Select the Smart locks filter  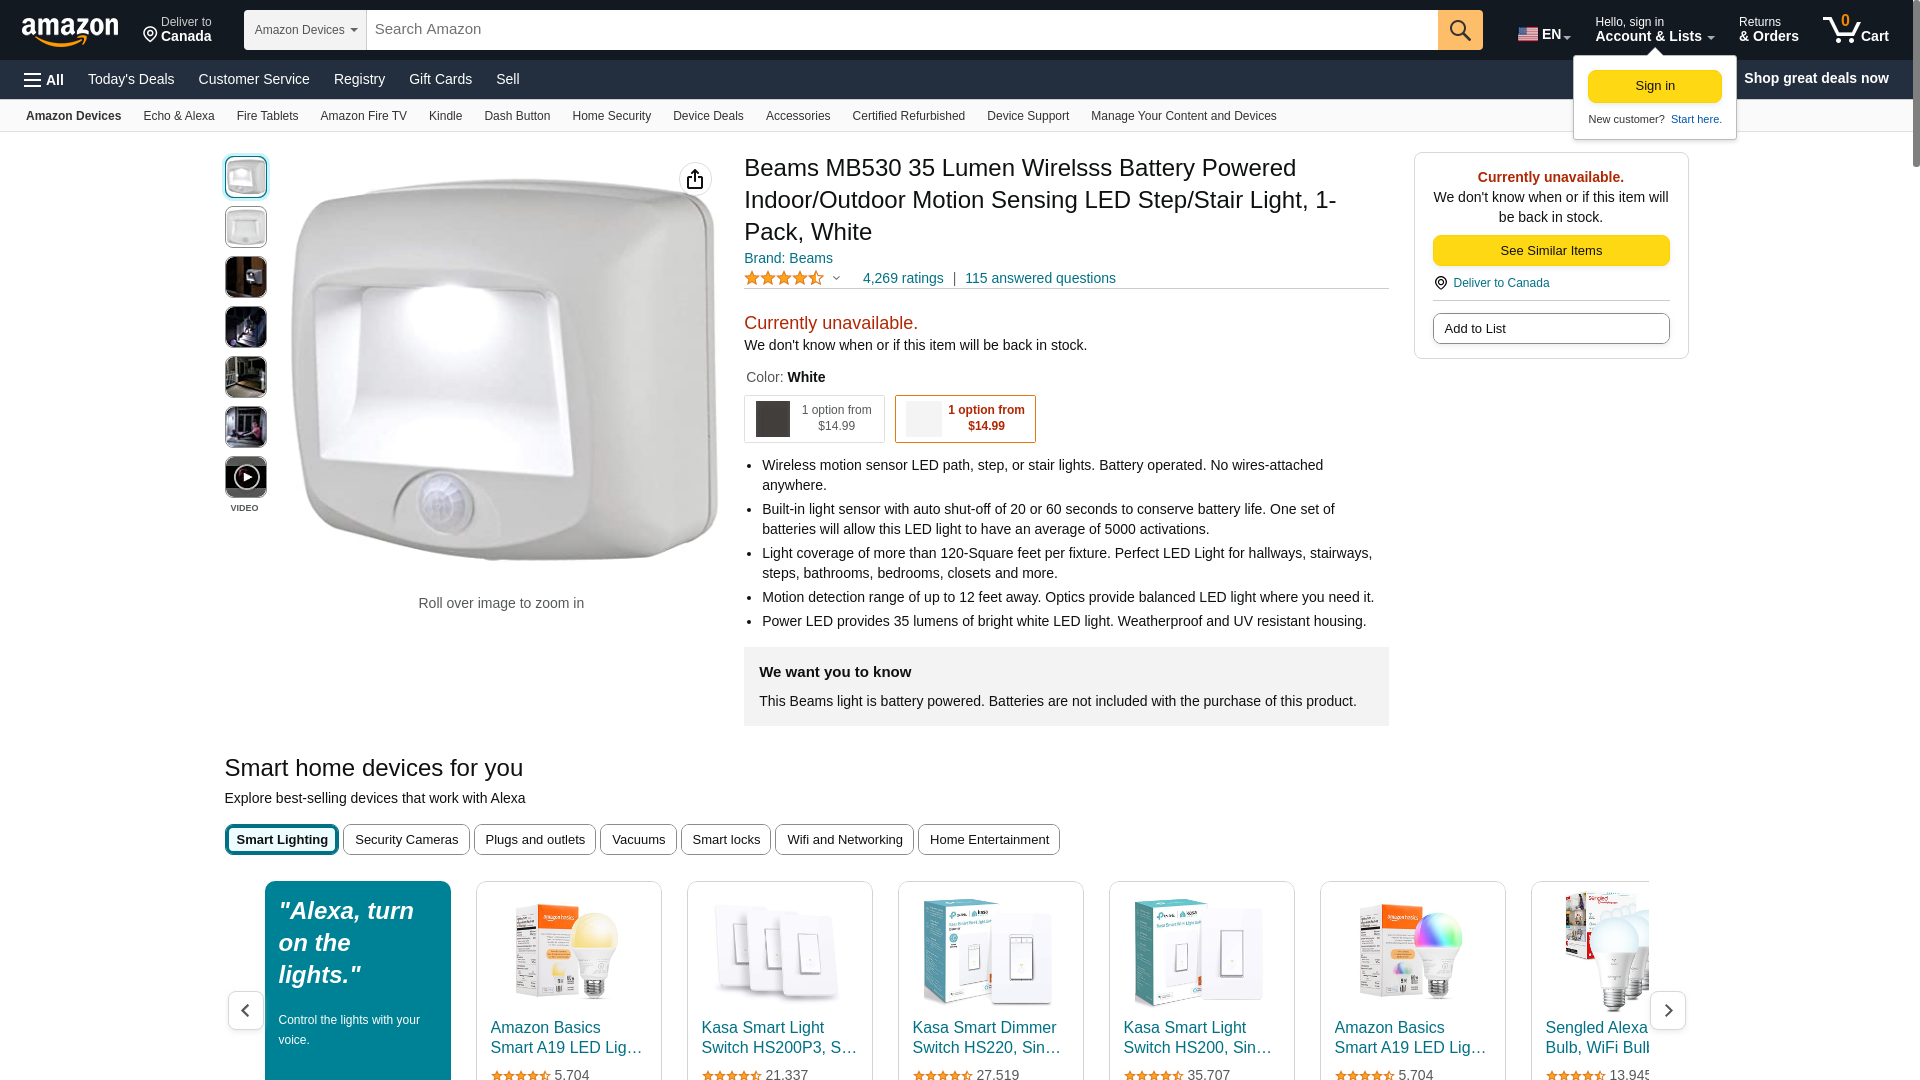[726, 840]
